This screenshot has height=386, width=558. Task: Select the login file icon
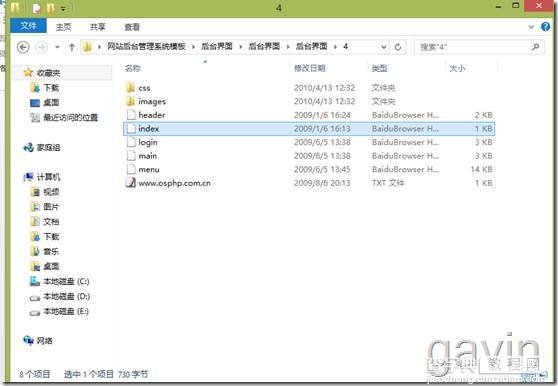click(131, 142)
